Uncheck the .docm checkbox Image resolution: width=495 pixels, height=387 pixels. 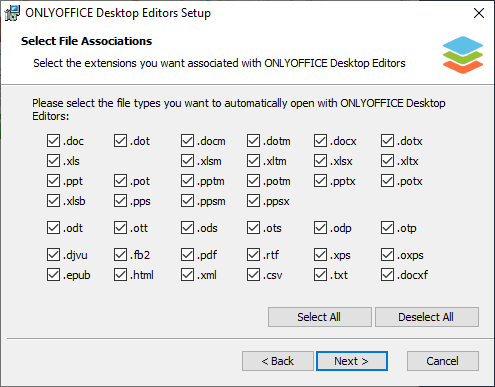pyautogui.click(x=187, y=141)
